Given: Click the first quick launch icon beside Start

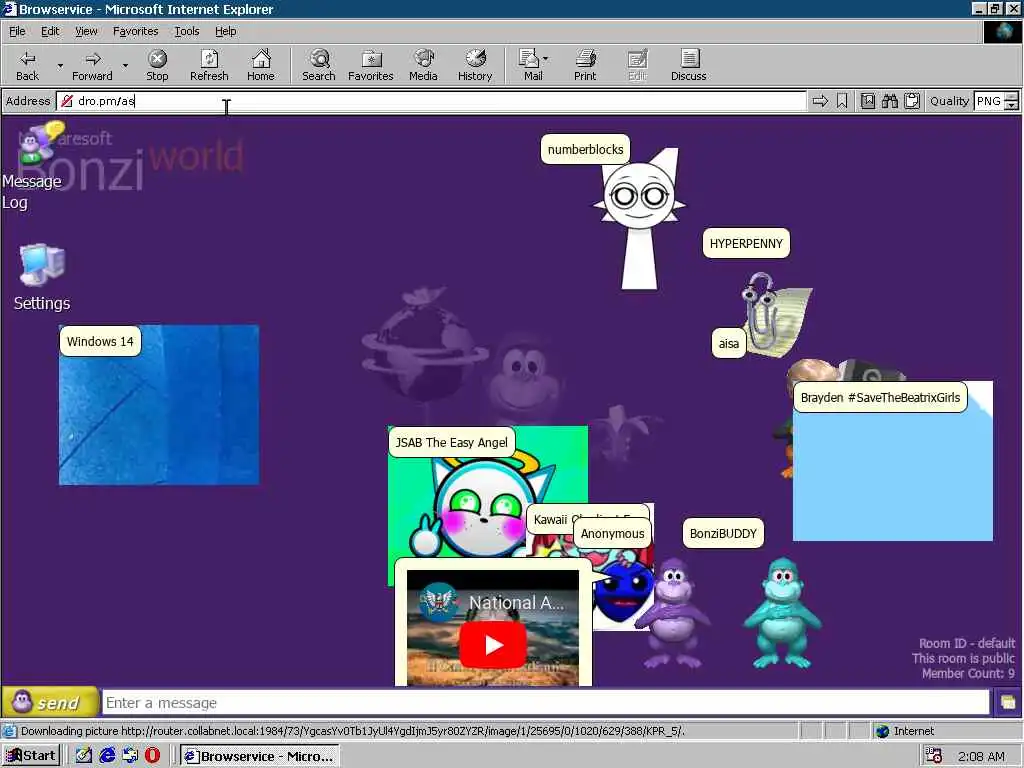Looking at the screenshot, I should [x=84, y=756].
